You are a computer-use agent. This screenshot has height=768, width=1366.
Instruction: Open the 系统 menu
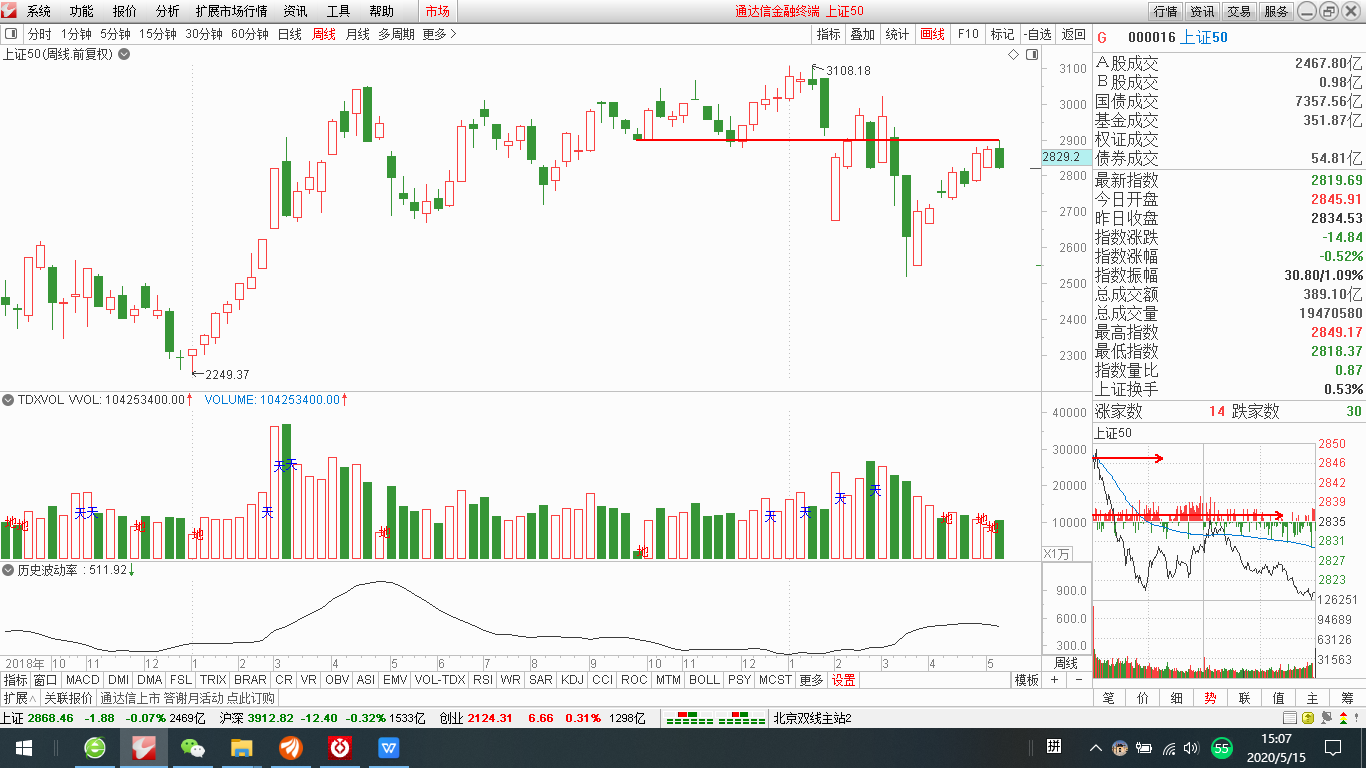click(x=39, y=11)
